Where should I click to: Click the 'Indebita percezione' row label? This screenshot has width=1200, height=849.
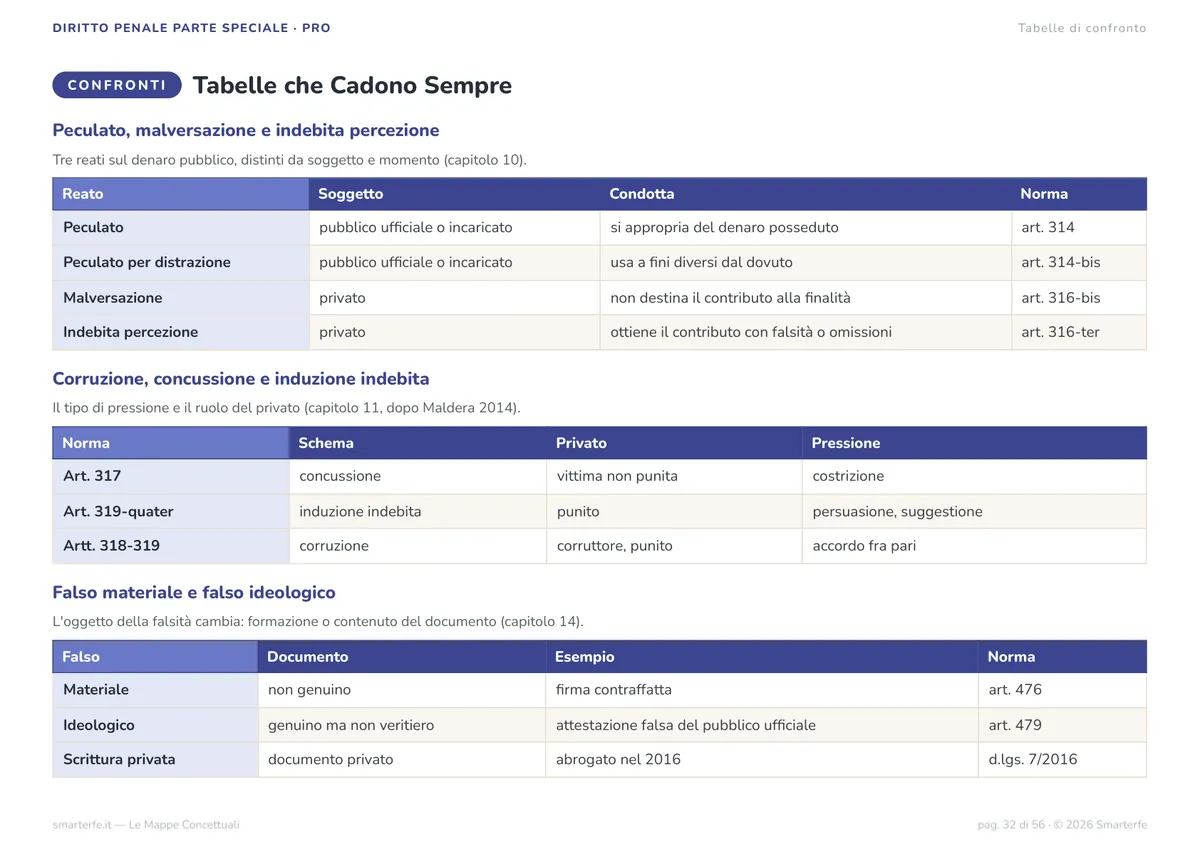point(181,332)
